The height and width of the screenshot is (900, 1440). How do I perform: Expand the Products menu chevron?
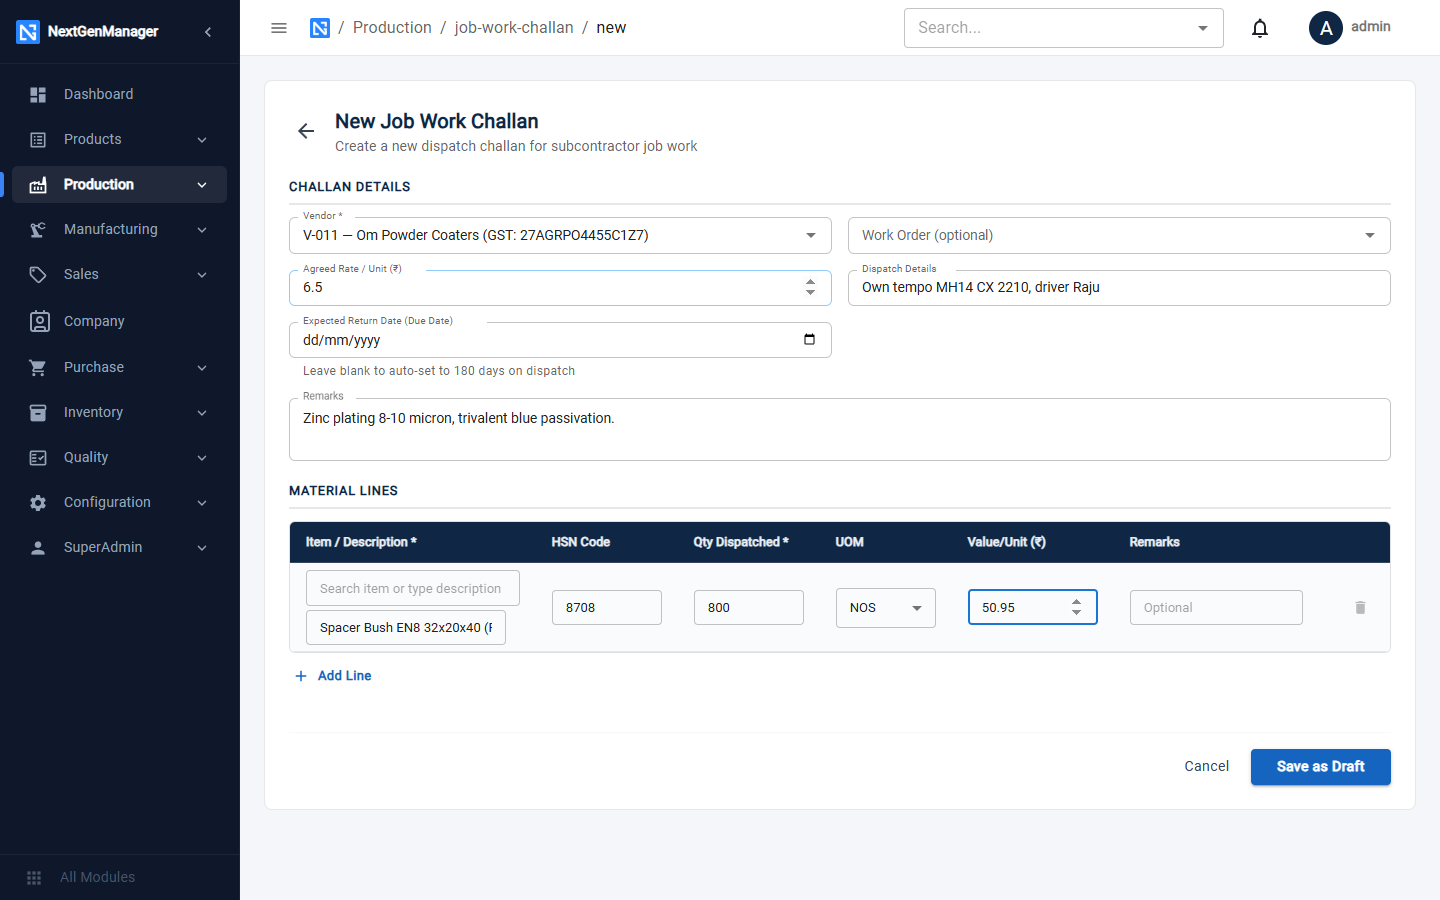[202, 140]
